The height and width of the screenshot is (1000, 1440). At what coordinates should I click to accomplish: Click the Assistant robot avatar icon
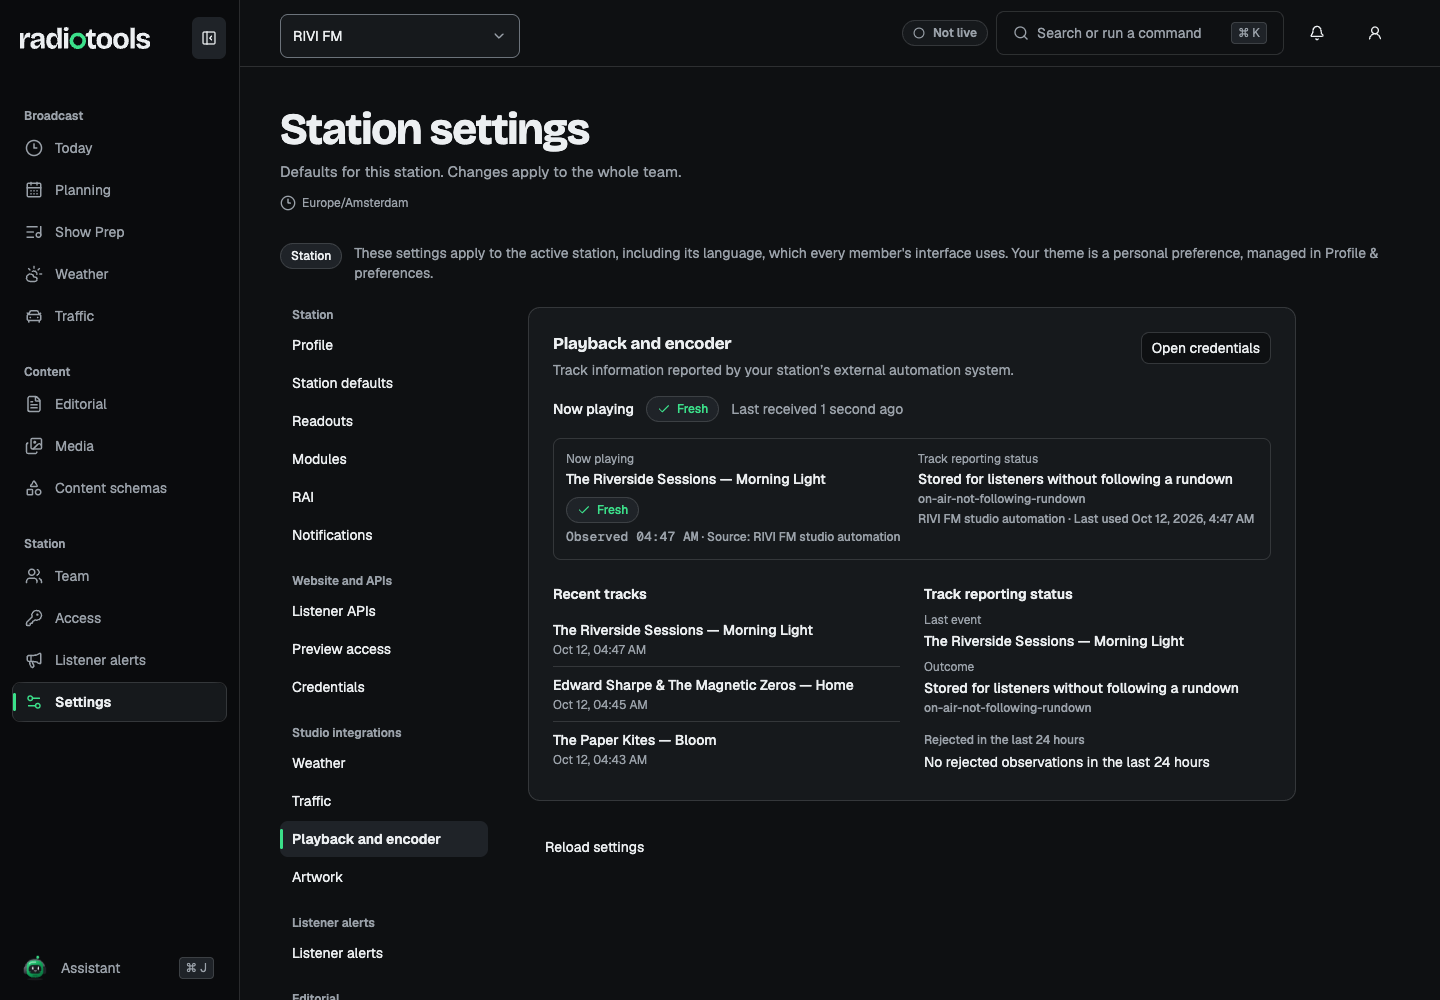point(35,967)
